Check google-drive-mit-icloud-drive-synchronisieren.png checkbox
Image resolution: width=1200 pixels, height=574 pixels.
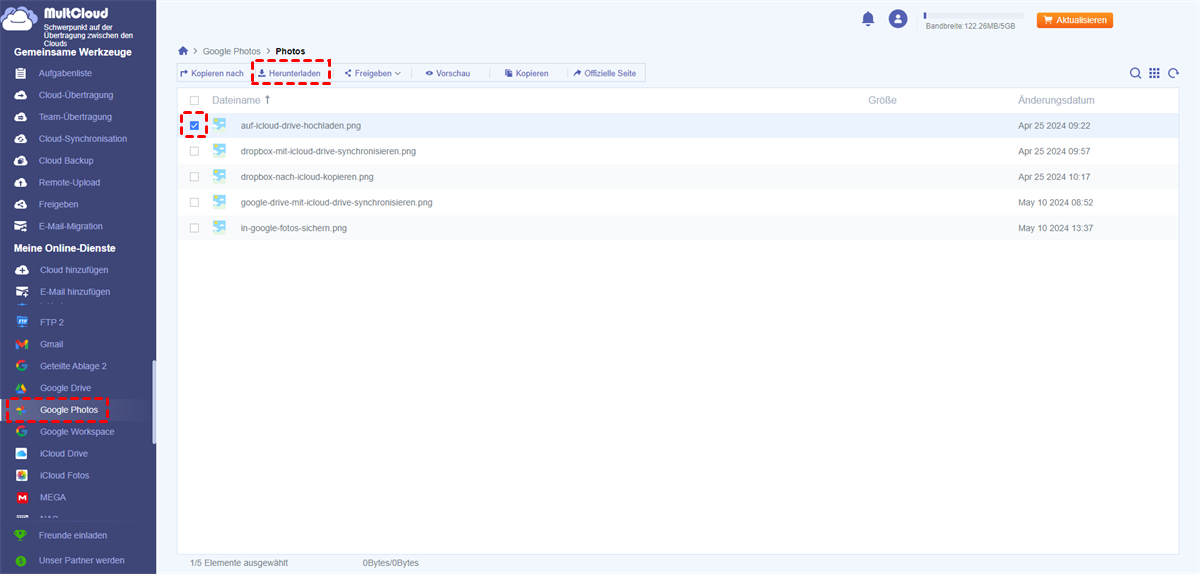194,202
